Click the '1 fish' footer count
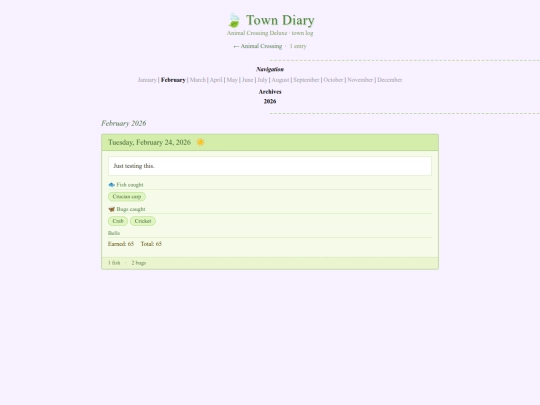 pyautogui.click(x=114, y=263)
